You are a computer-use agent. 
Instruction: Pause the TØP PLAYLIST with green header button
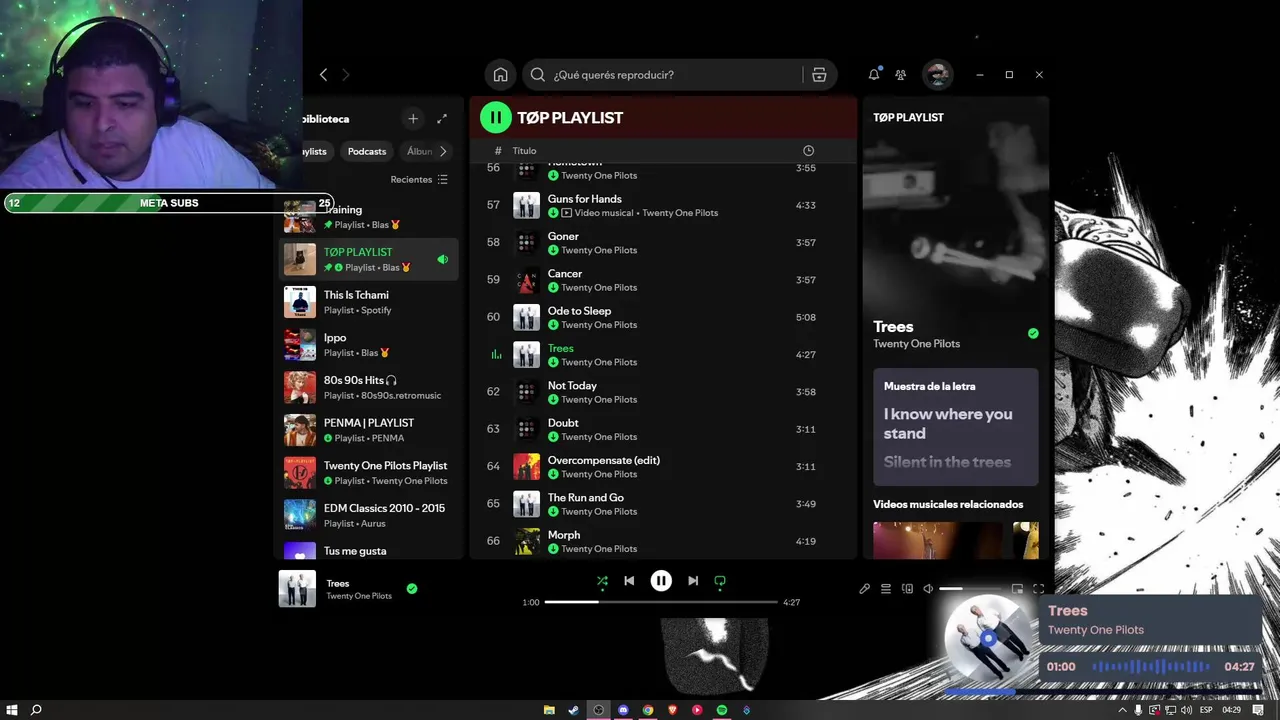(495, 117)
